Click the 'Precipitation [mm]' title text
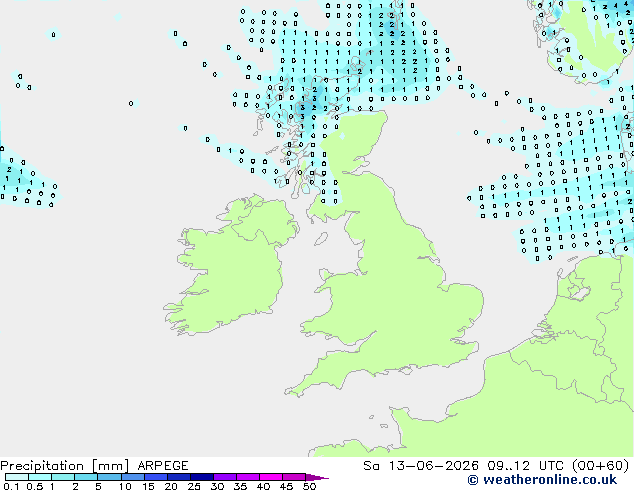This screenshot has width=634, height=490. tap(65, 466)
